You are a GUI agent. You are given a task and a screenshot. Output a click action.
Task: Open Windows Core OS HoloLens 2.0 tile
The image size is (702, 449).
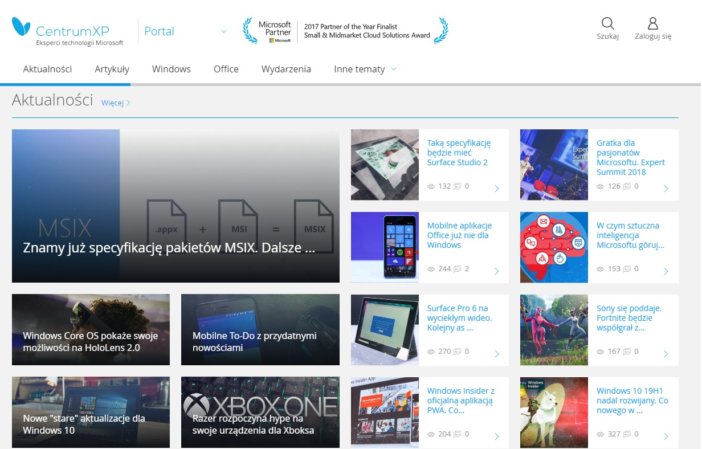click(91, 329)
